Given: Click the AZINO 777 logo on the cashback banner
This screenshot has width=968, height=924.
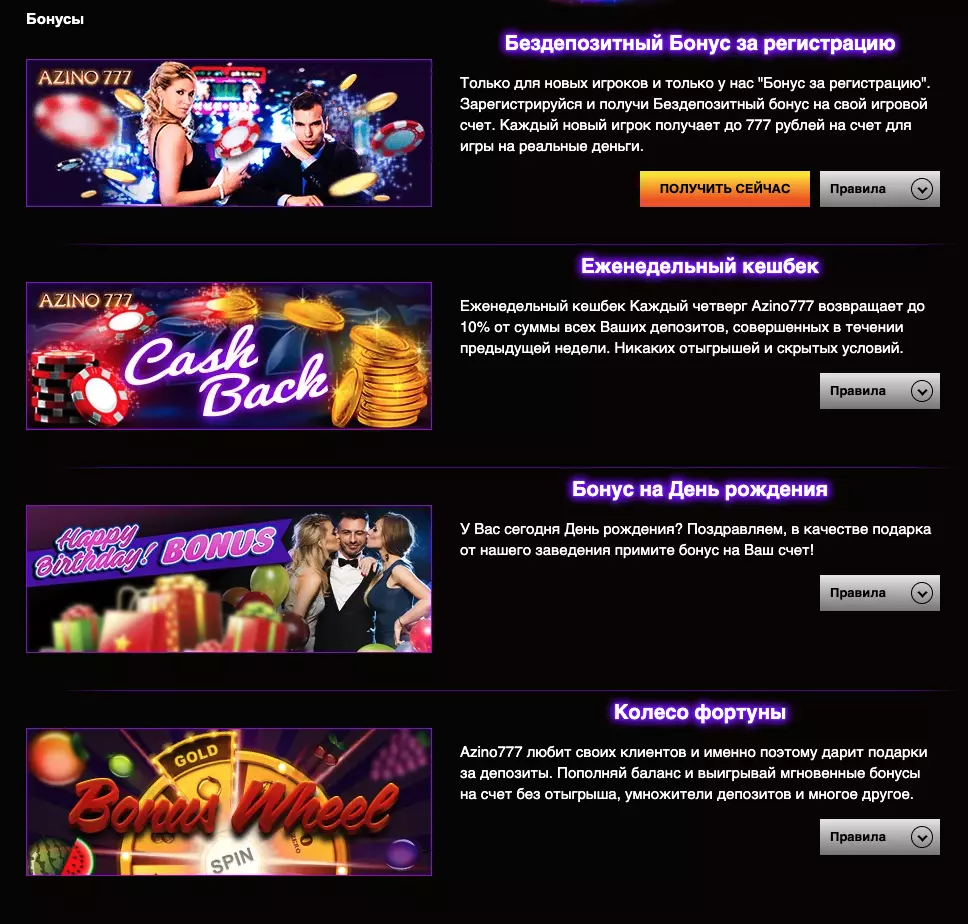Looking at the screenshot, I should click(85, 301).
